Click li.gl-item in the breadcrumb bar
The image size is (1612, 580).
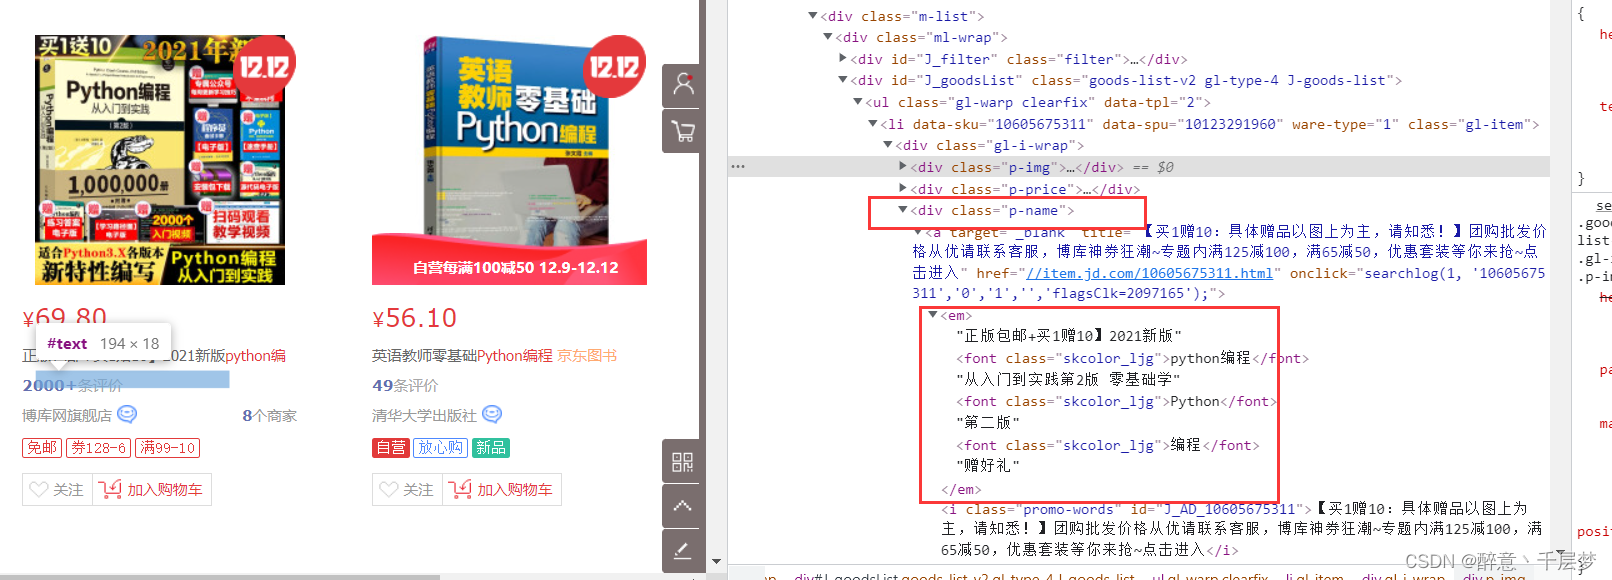pos(1314,577)
